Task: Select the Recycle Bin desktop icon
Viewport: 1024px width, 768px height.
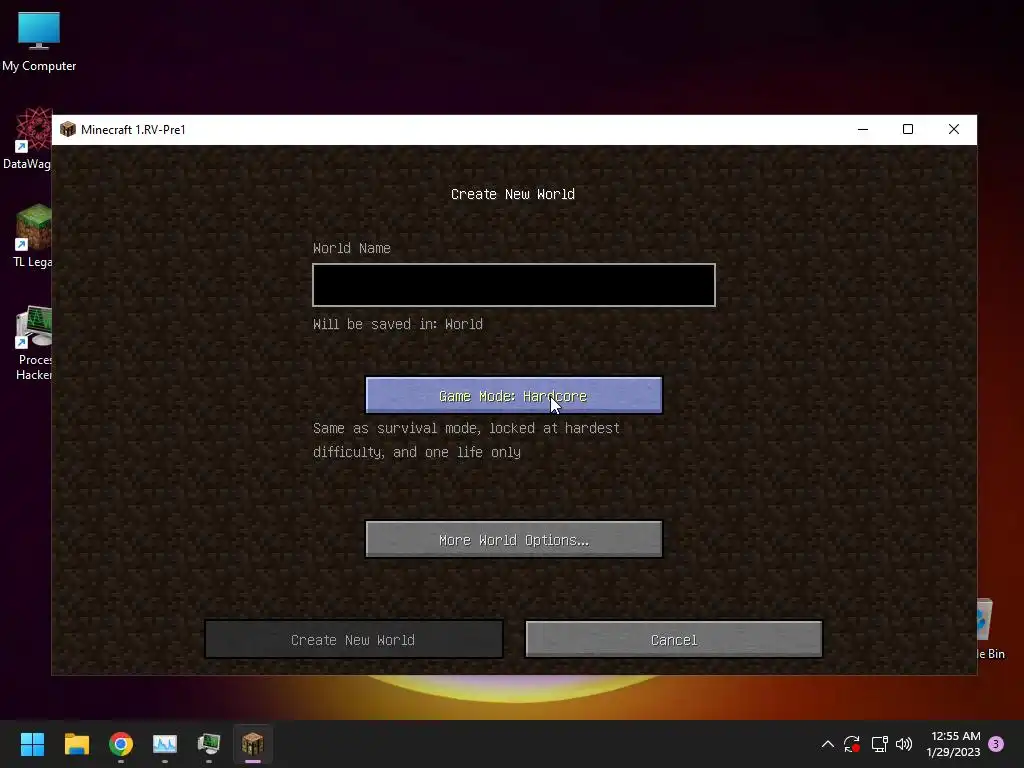Action: (x=991, y=630)
